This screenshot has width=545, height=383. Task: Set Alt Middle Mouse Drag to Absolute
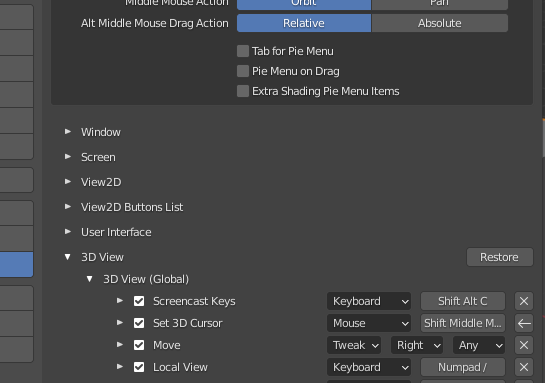440,23
